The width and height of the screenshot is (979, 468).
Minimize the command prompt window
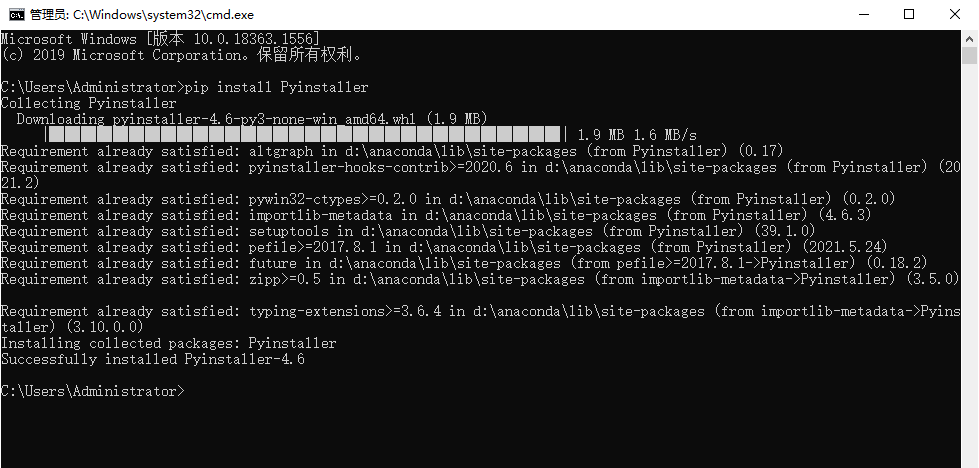click(x=863, y=14)
